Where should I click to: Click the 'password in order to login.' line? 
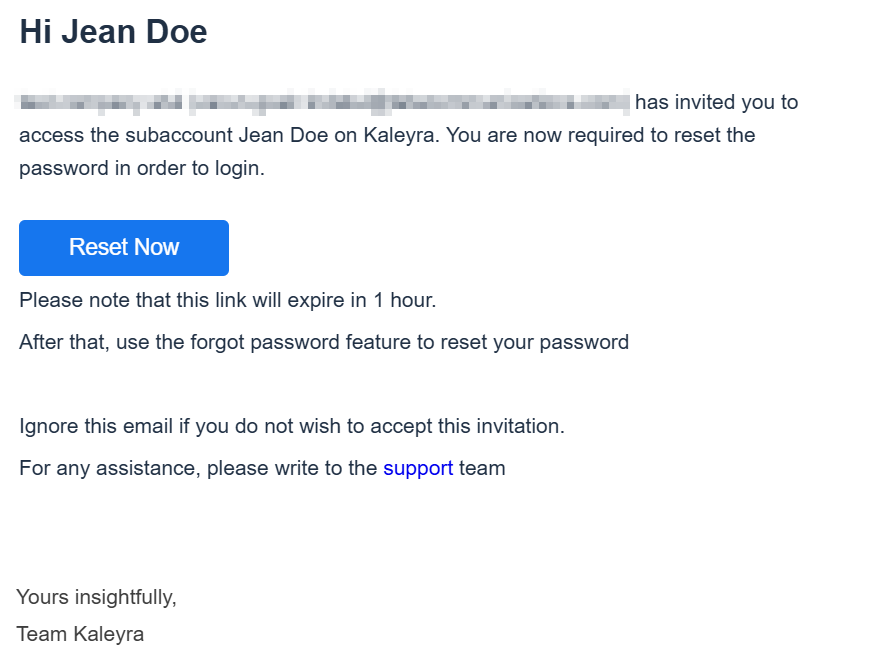click(x=142, y=169)
